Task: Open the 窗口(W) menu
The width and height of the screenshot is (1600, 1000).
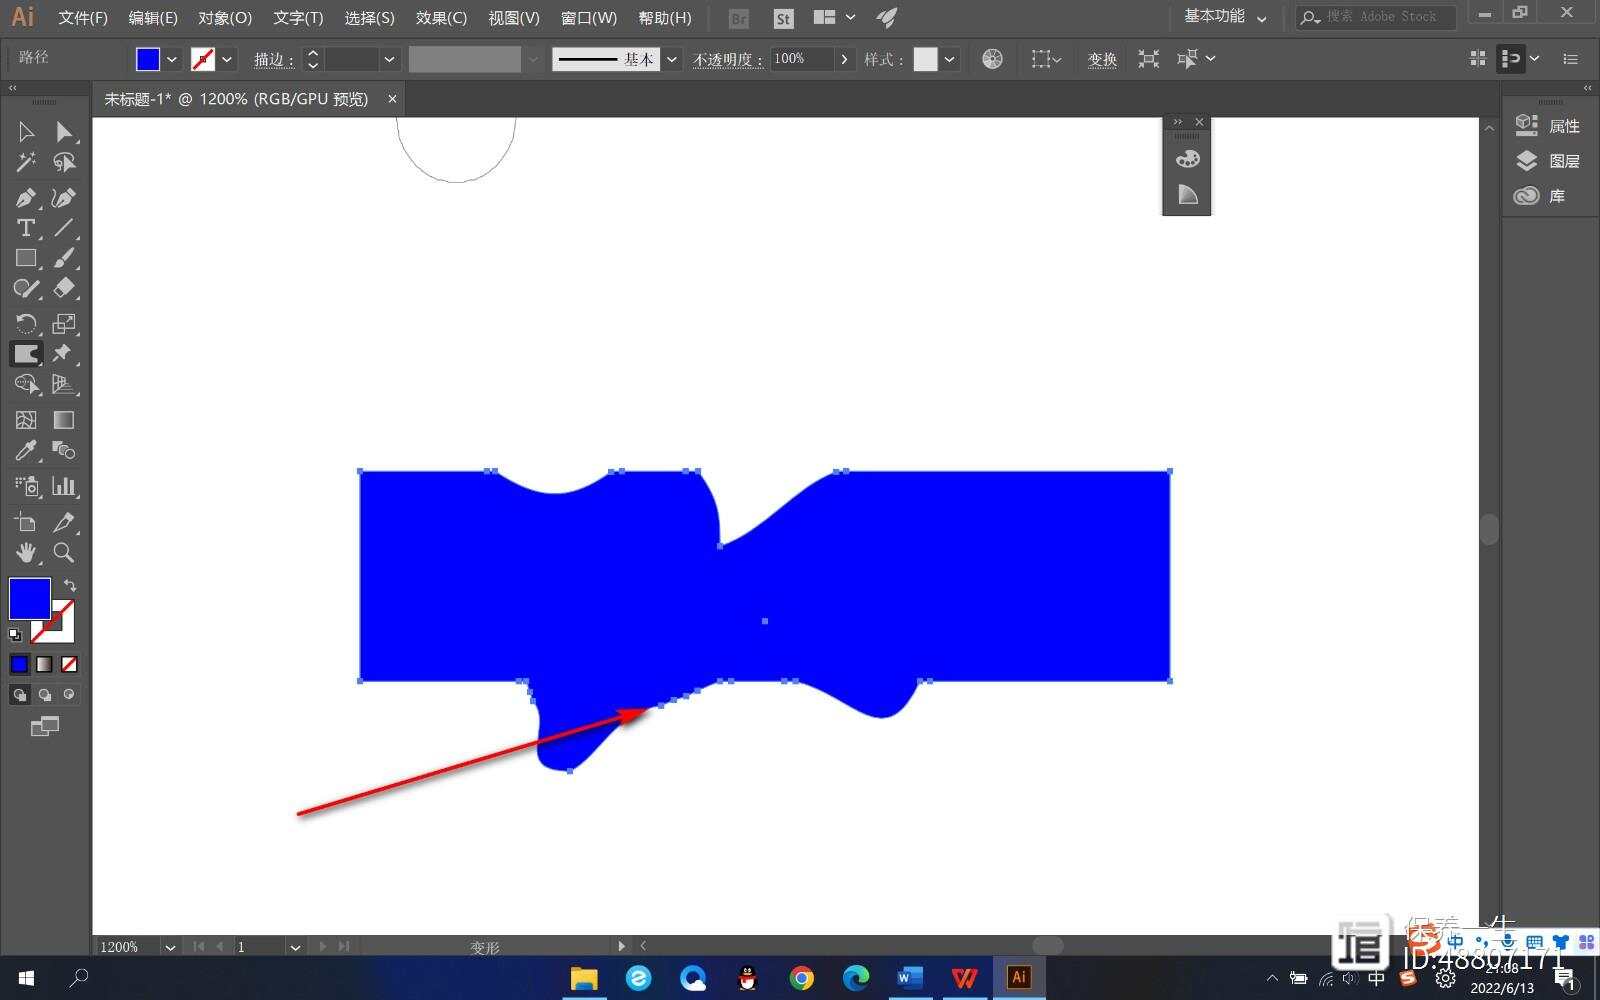Action: (x=589, y=18)
